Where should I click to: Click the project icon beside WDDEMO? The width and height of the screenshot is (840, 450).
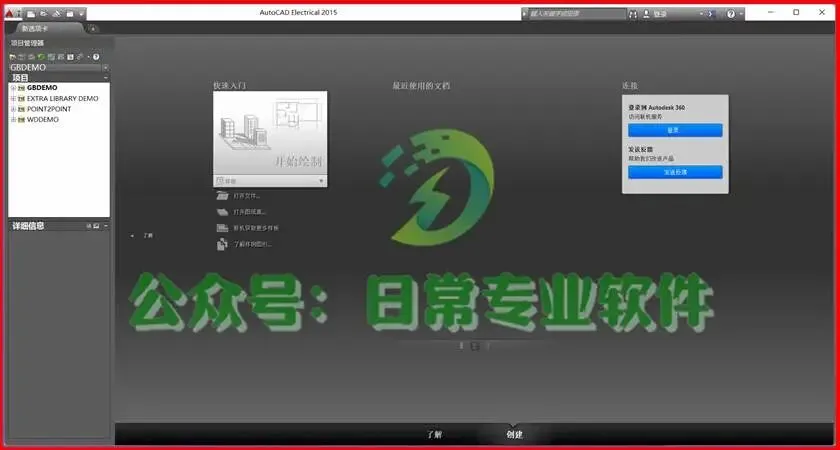[x=21, y=120]
